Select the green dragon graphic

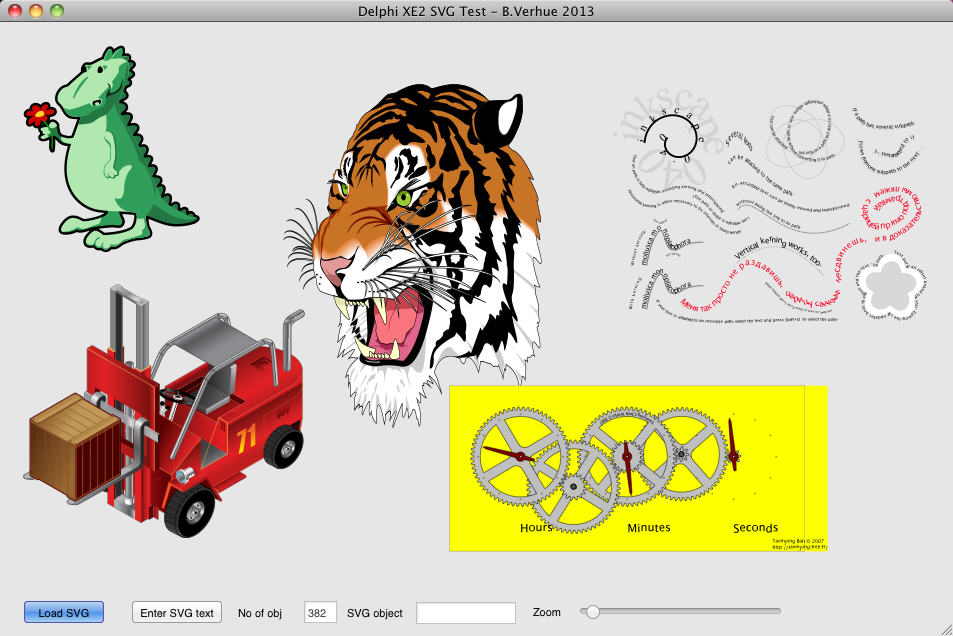tap(118, 150)
